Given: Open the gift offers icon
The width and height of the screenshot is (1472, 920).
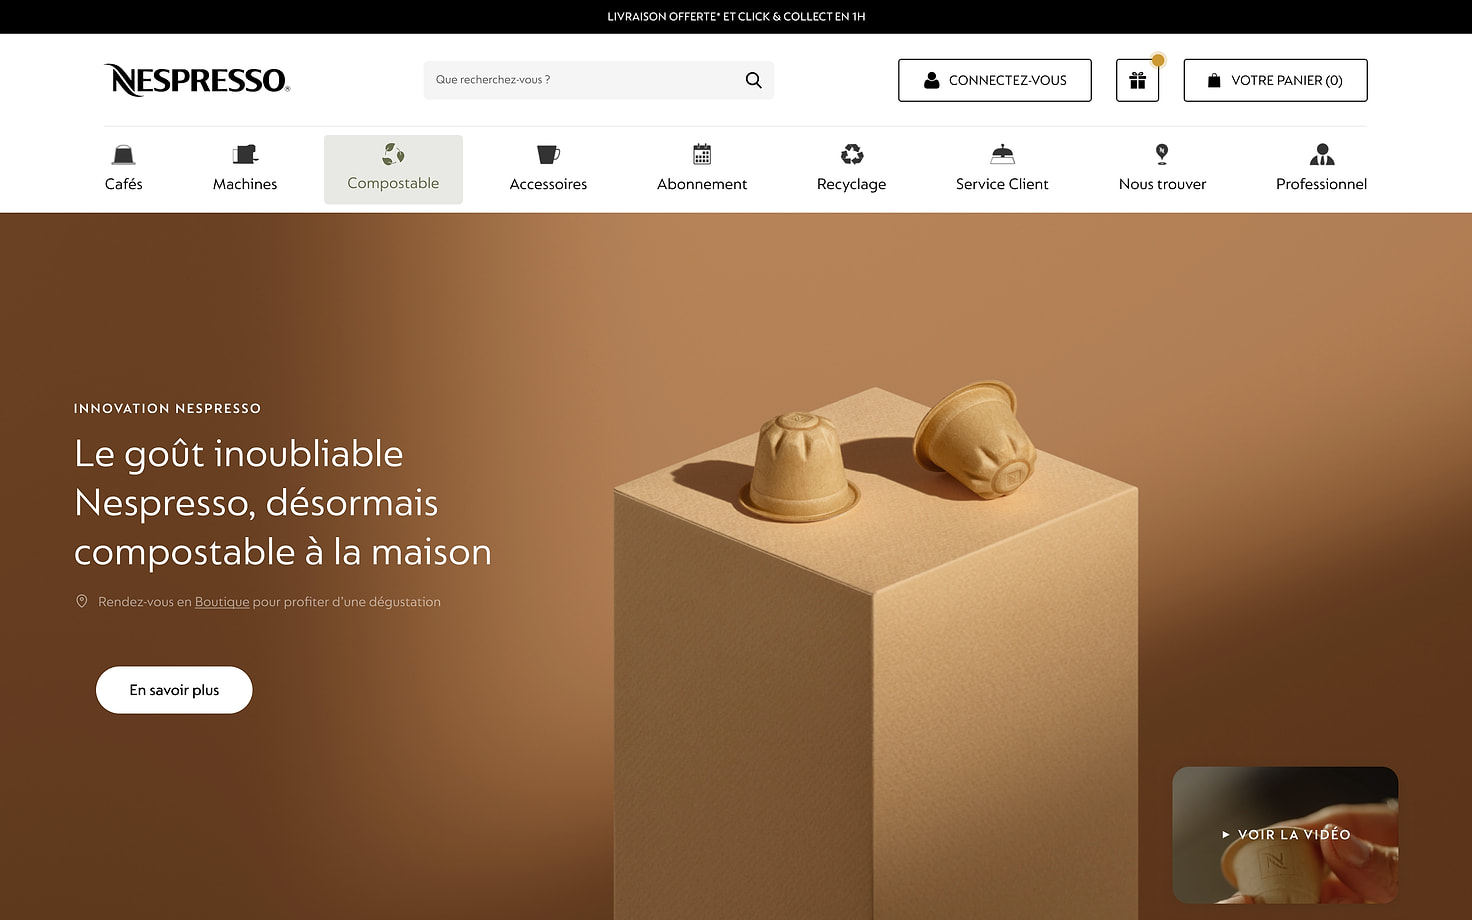Looking at the screenshot, I should tap(1137, 80).
